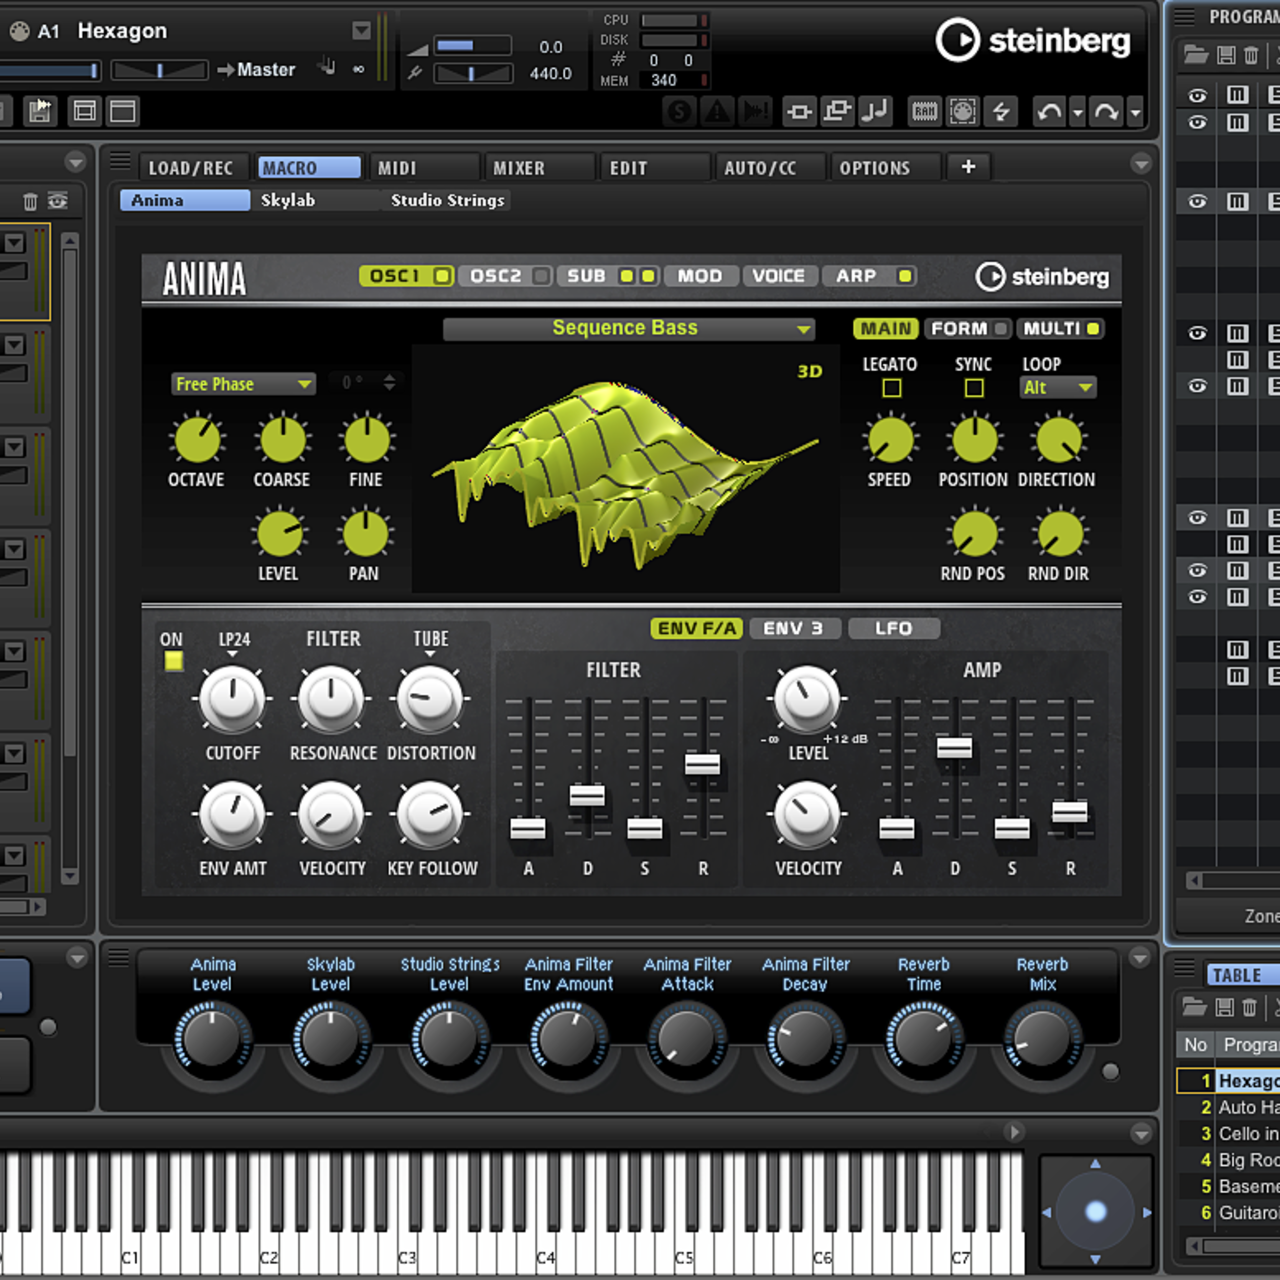
Task: Enable the Legato checkbox
Action: (892, 388)
